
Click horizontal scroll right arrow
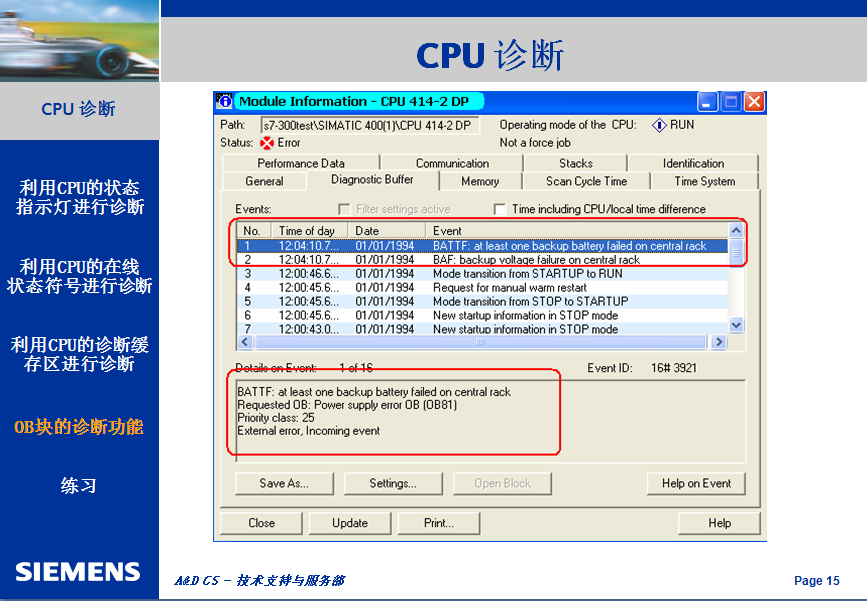point(718,342)
